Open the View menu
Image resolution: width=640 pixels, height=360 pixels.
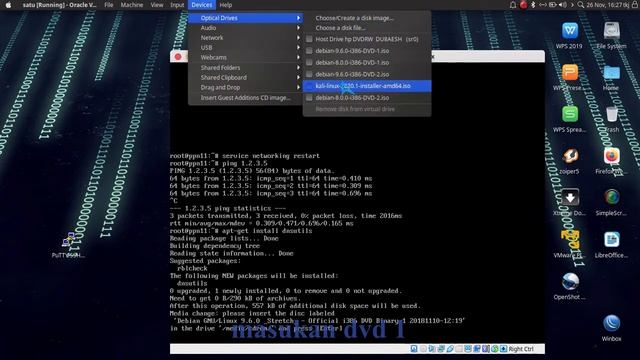point(156,5)
